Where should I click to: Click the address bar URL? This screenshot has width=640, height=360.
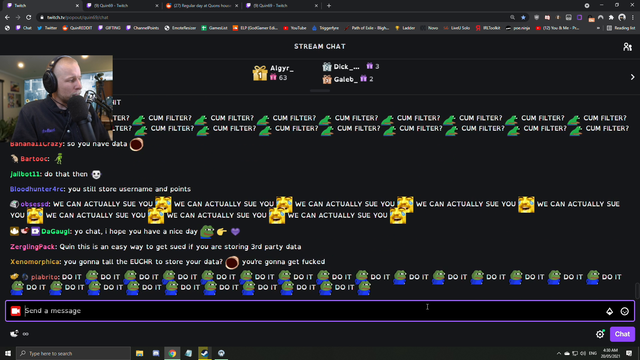pos(78,18)
